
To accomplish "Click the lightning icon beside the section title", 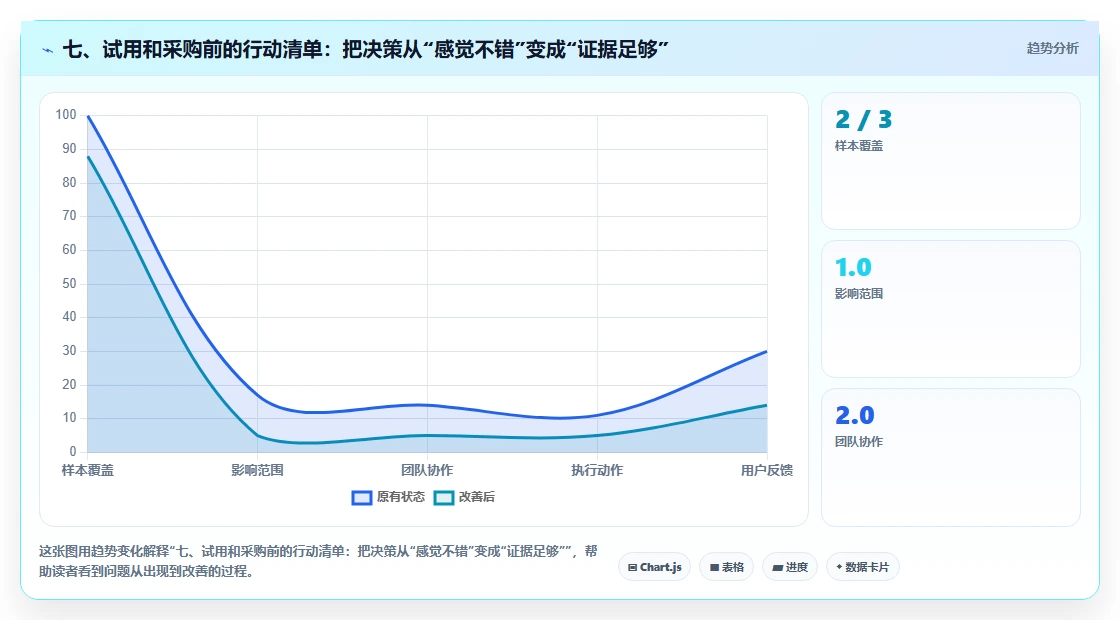I will point(48,50).
